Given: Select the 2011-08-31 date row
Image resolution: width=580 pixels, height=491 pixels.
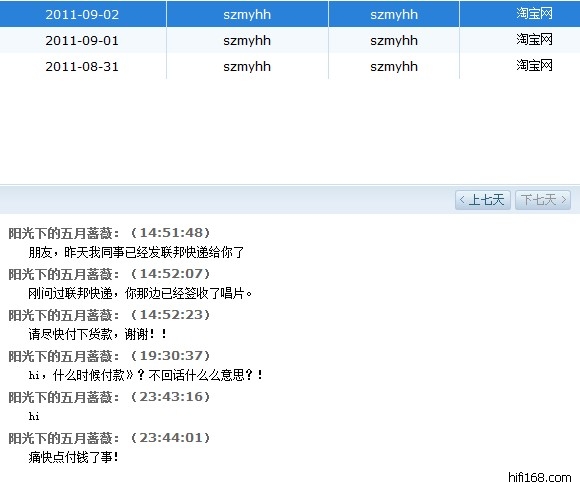Looking at the screenshot, I should pyautogui.click(x=290, y=66).
